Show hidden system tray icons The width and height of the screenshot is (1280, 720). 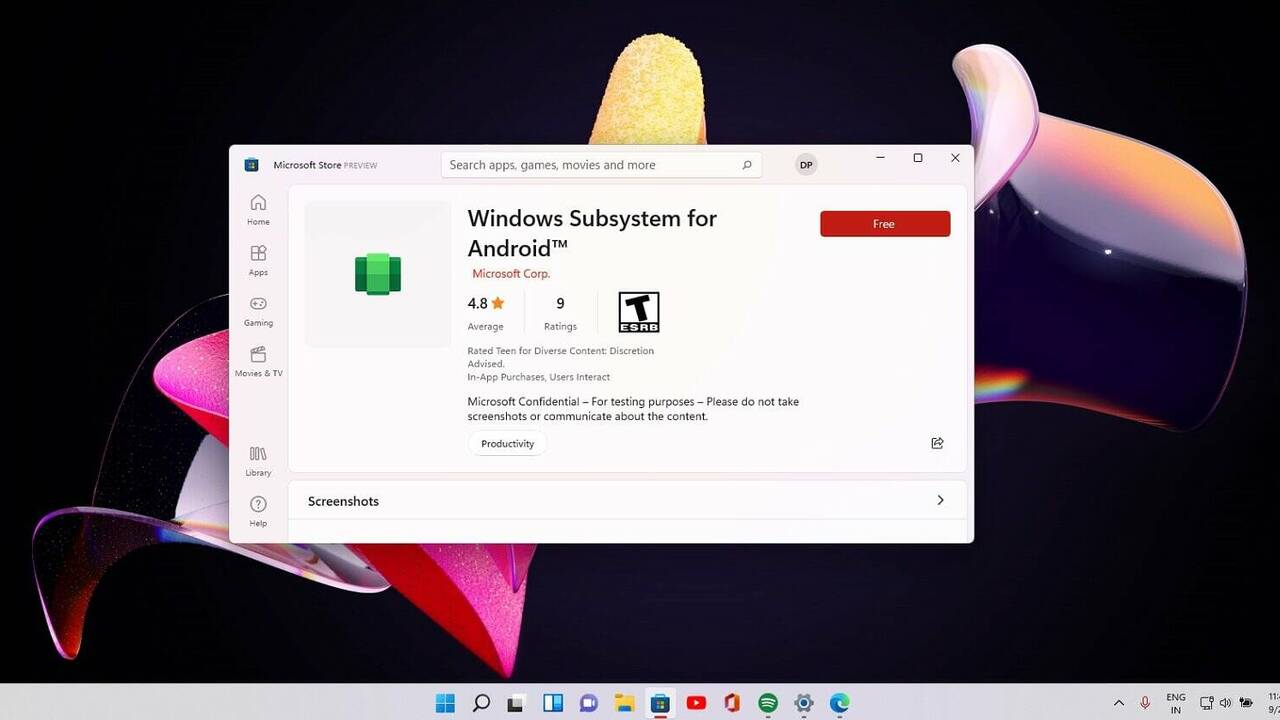(1118, 703)
